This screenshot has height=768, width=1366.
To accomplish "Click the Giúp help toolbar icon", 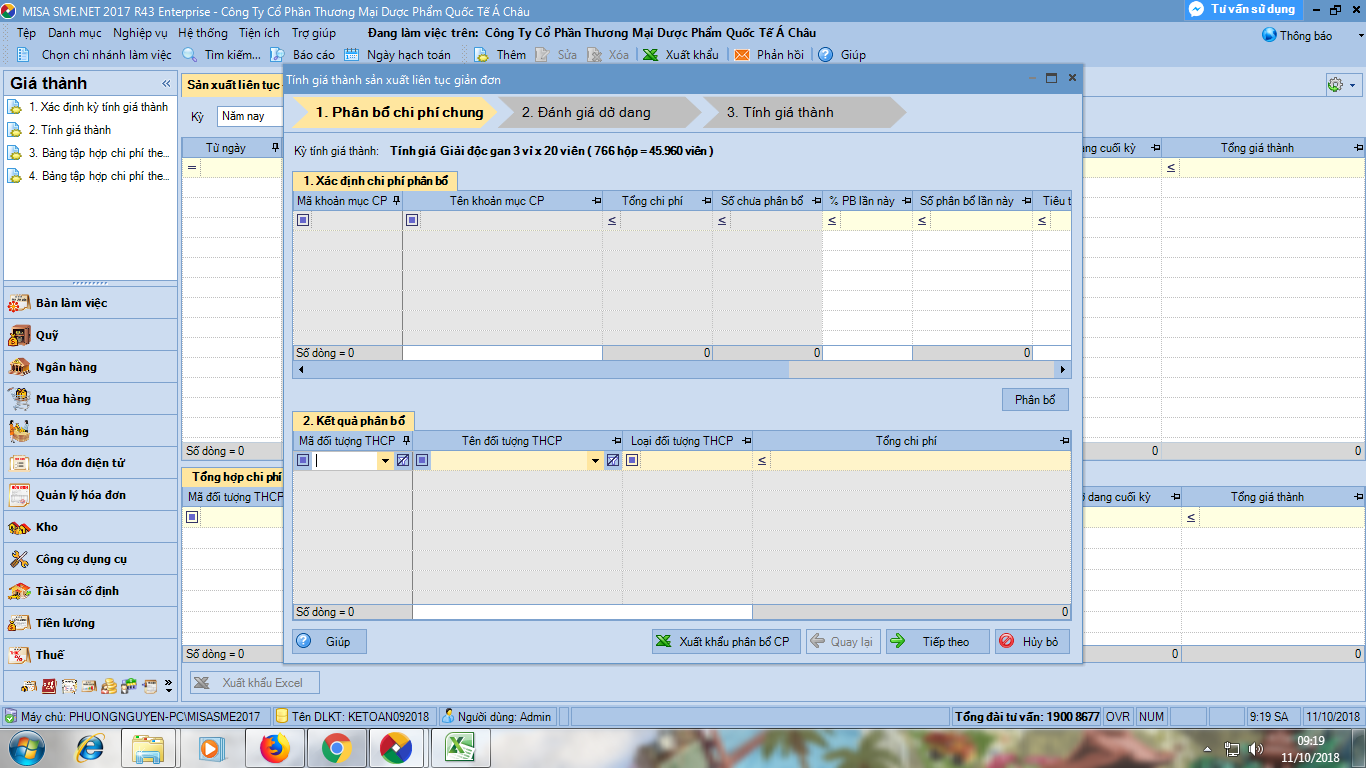I will [x=825, y=55].
